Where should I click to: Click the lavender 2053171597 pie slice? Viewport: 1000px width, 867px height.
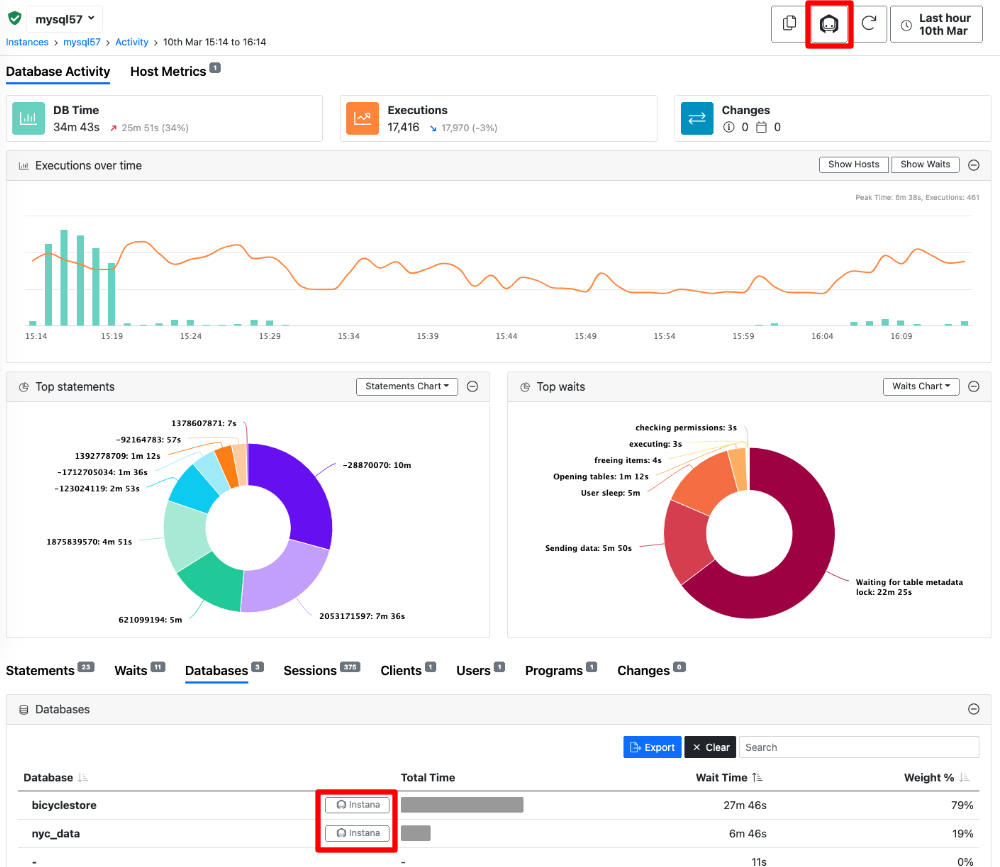coord(285,579)
